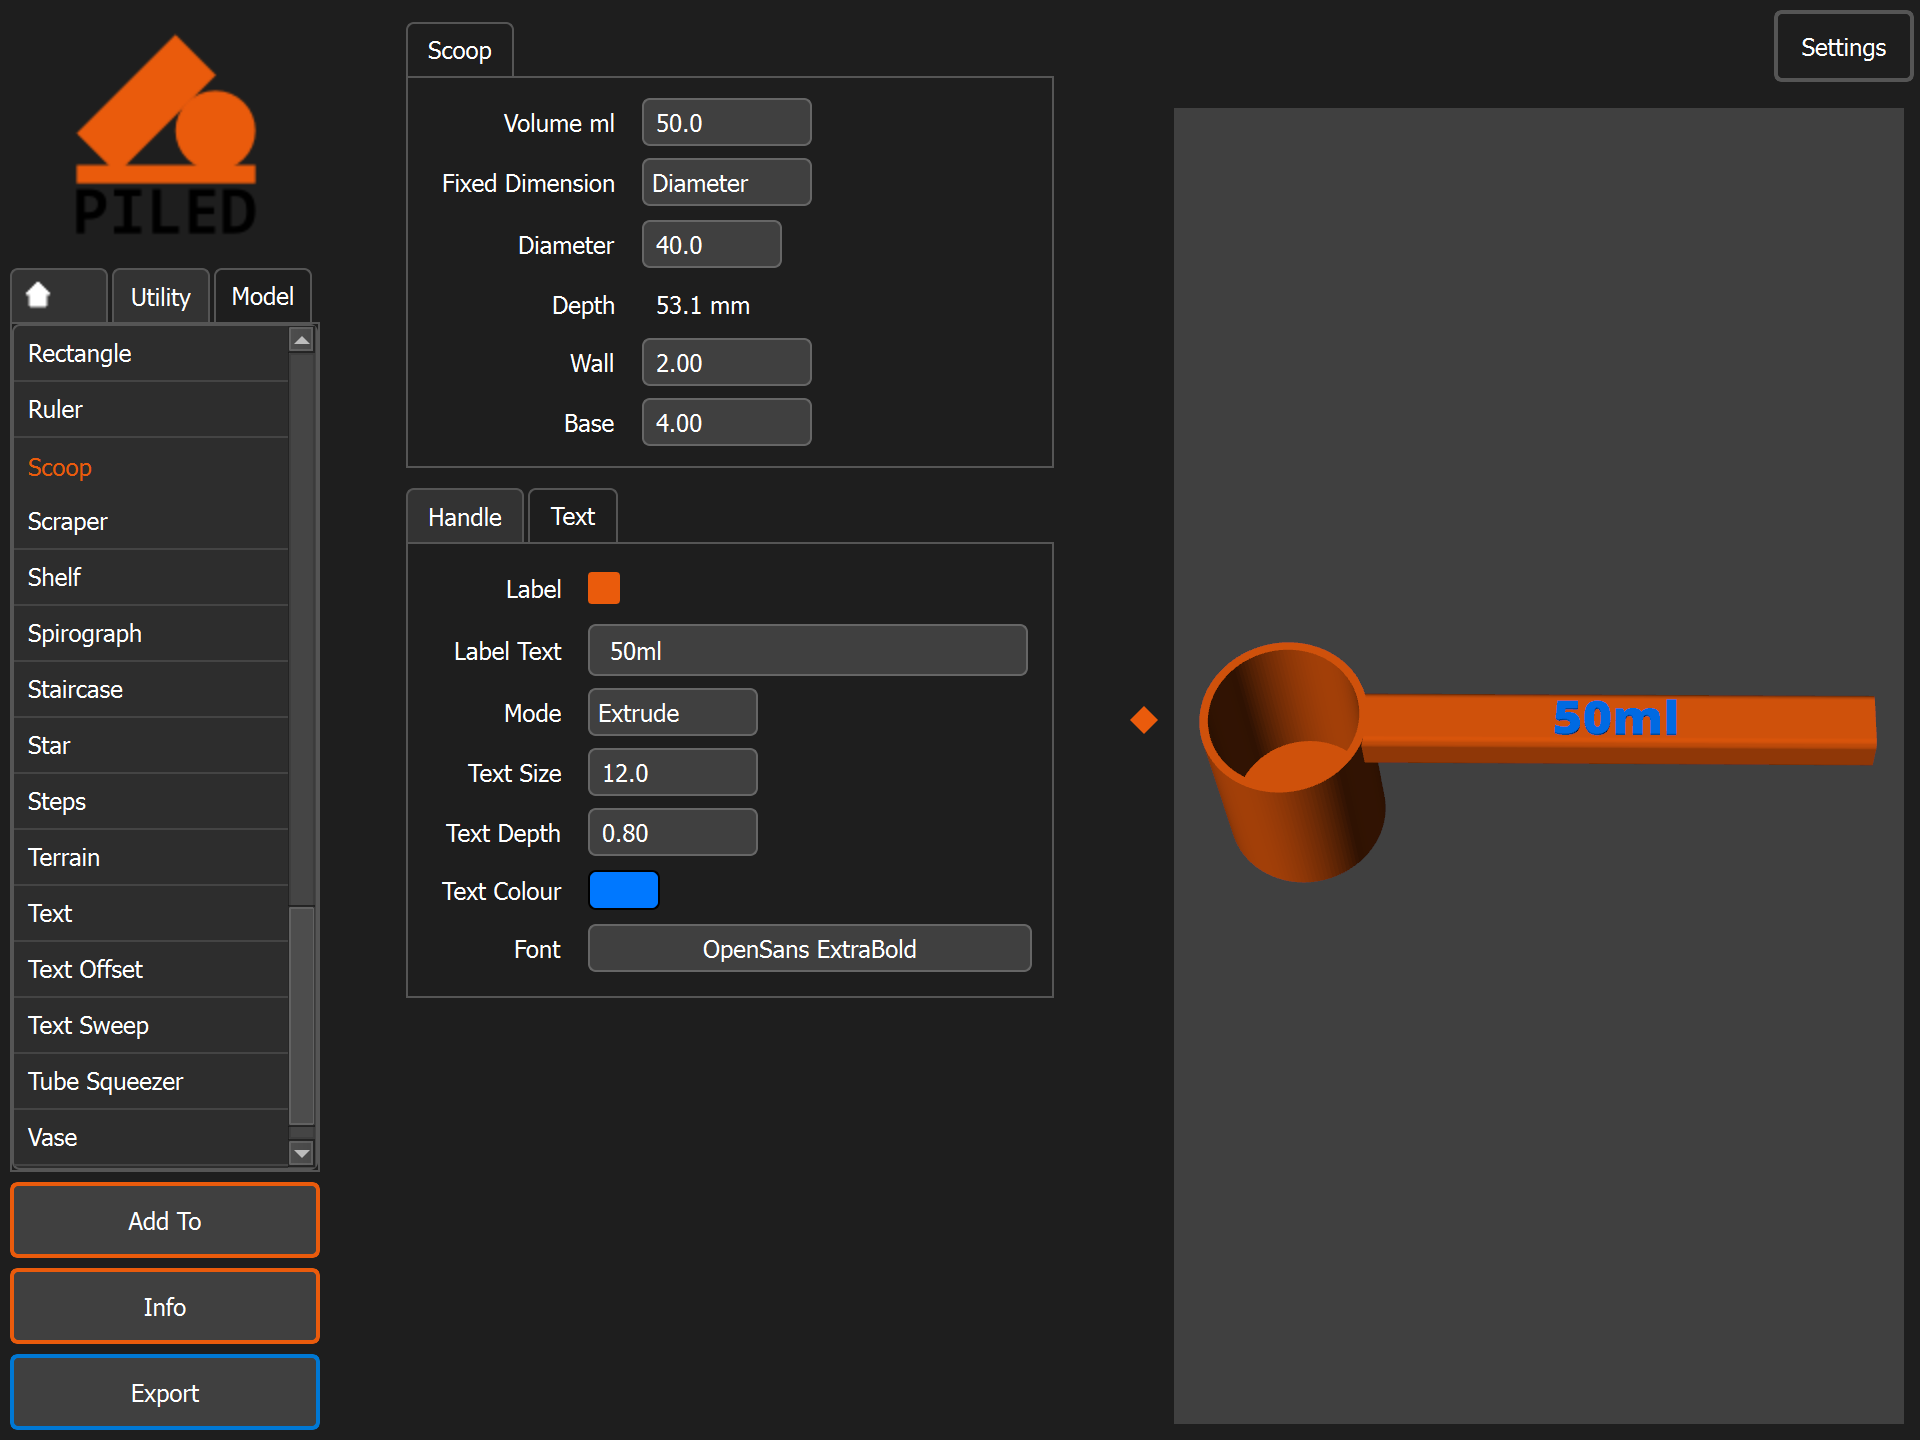Toggle the orange Label checkbox
Viewport: 1920px width, 1440px height.
604,588
